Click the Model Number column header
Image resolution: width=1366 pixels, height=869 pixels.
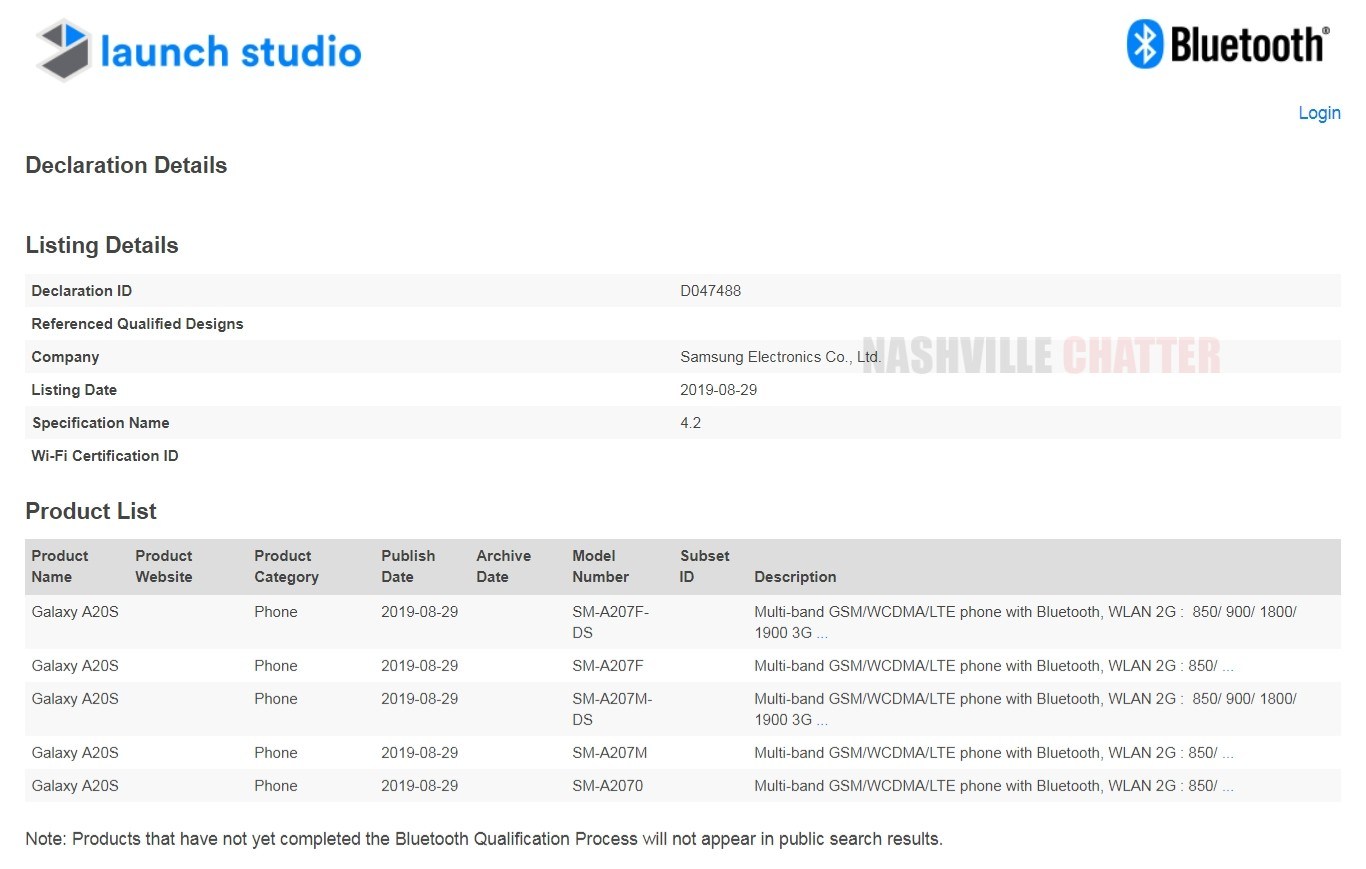[601, 566]
